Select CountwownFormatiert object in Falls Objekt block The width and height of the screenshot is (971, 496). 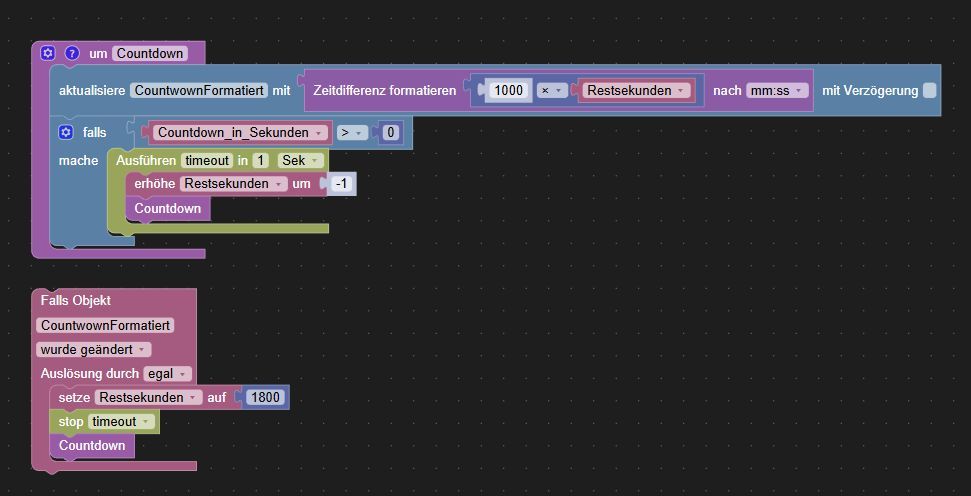click(105, 325)
